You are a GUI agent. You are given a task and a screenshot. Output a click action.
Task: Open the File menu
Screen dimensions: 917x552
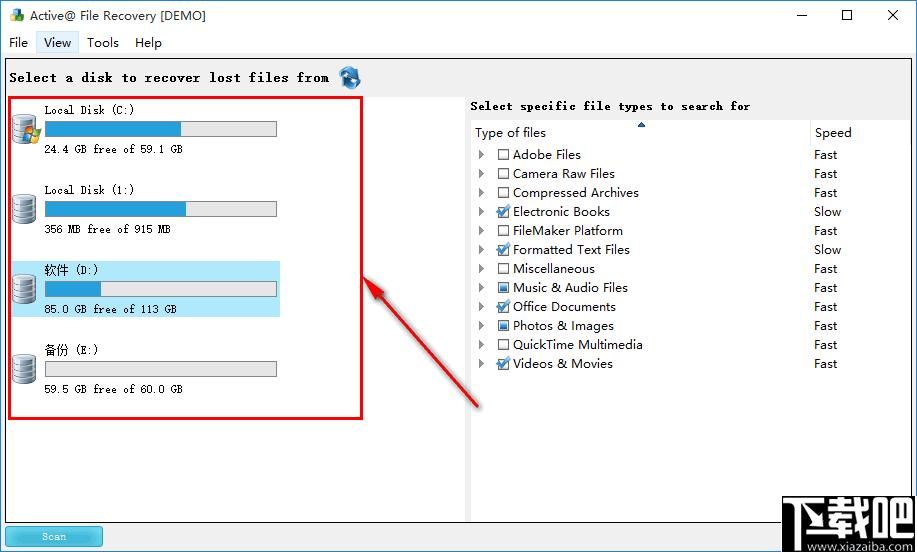(19, 43)
